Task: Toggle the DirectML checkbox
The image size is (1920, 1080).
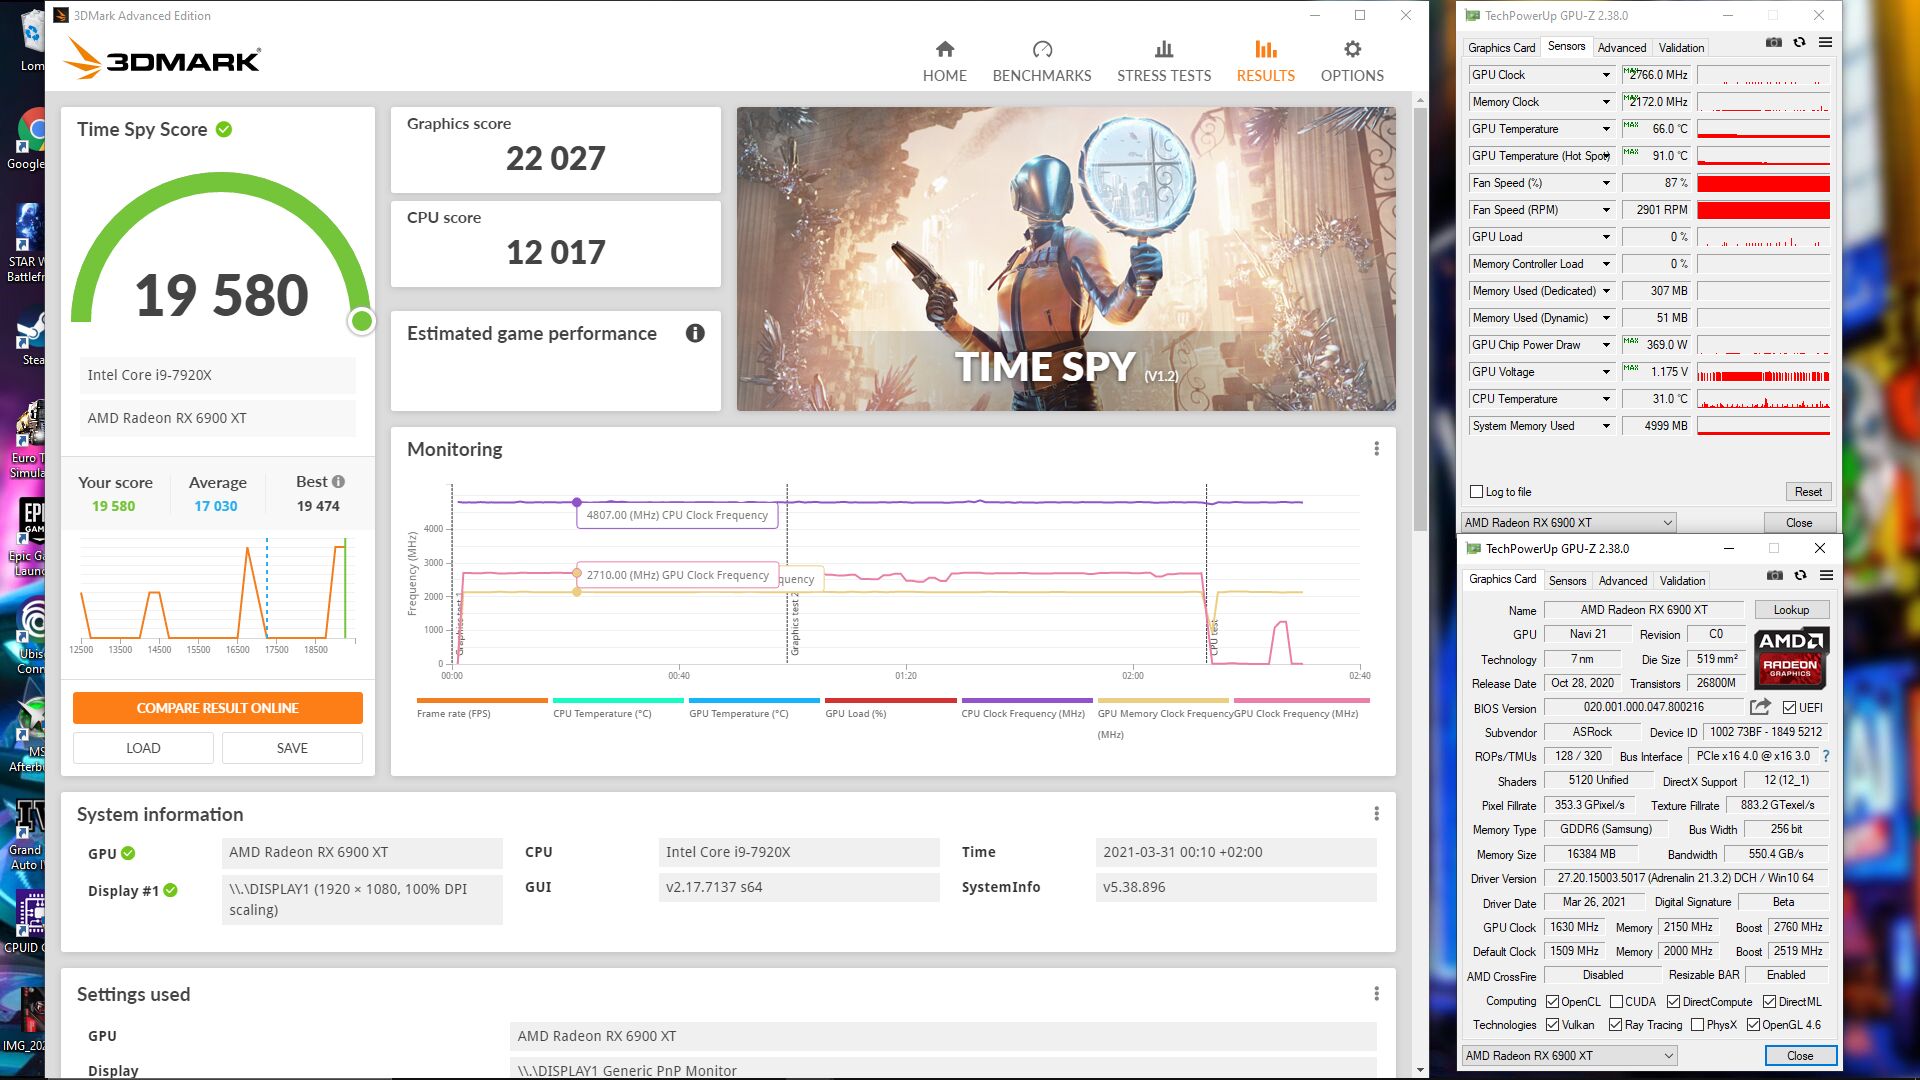Action: click(1769, 1002)
